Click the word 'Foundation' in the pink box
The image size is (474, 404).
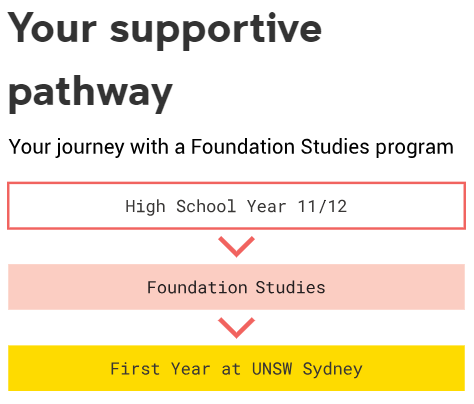click(x=197, y=287)
